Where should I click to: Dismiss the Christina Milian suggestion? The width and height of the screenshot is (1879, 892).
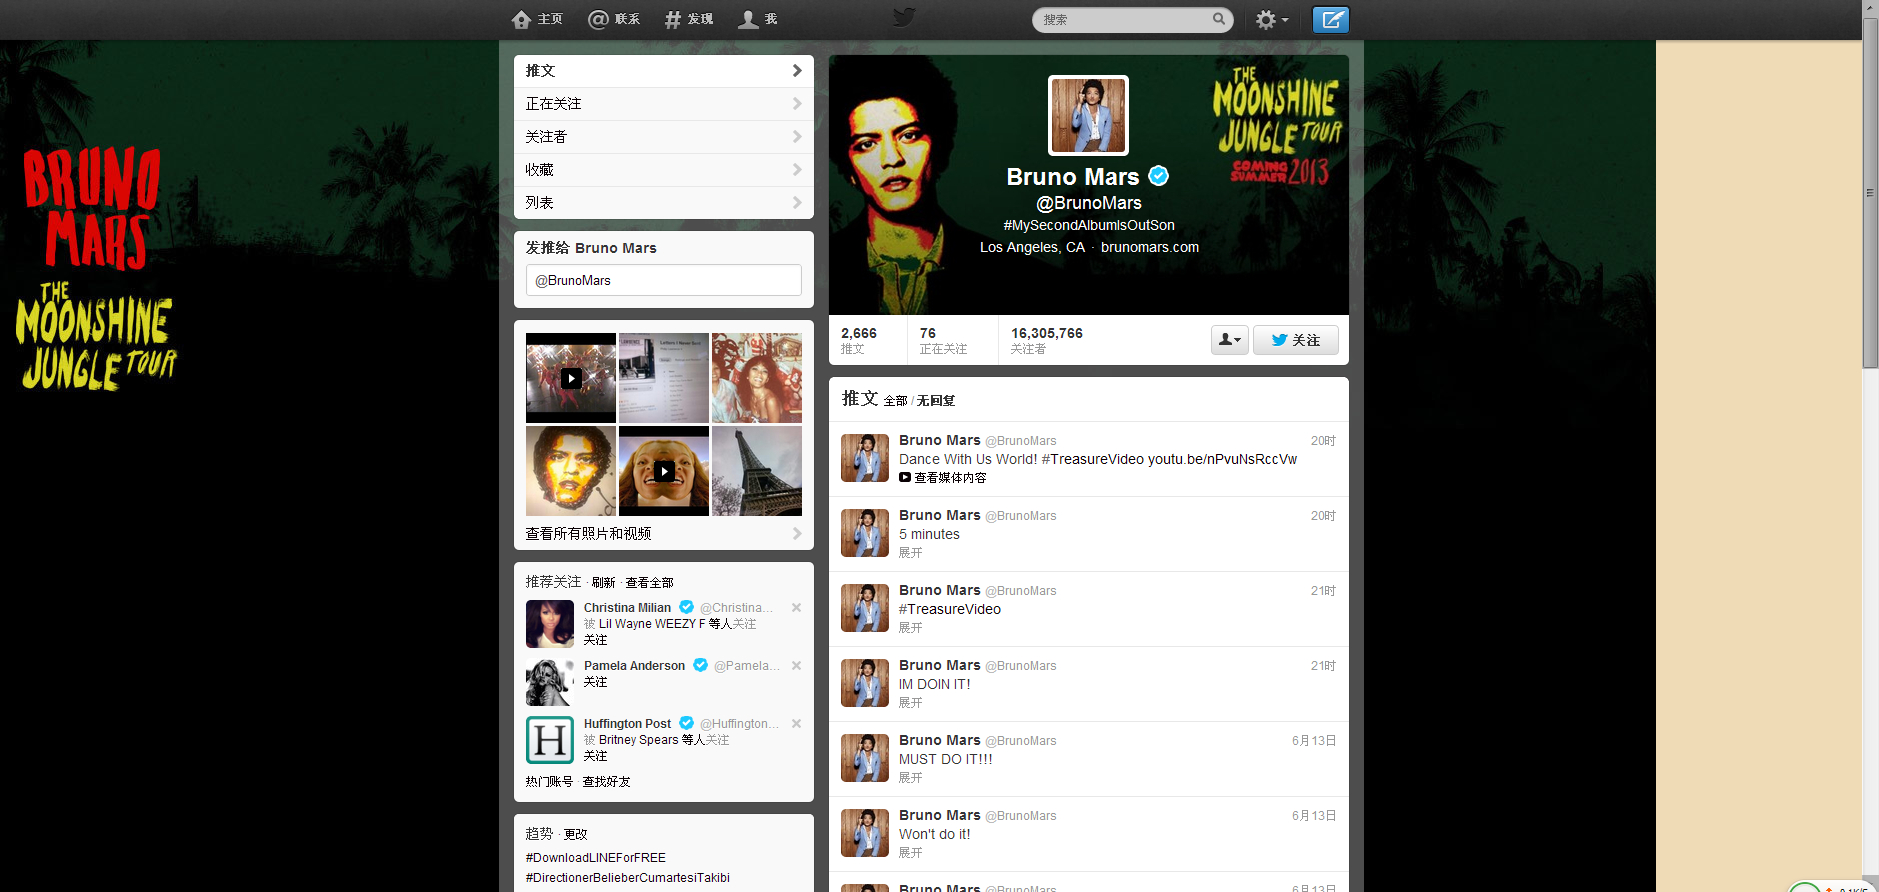[x=796, y=608]
